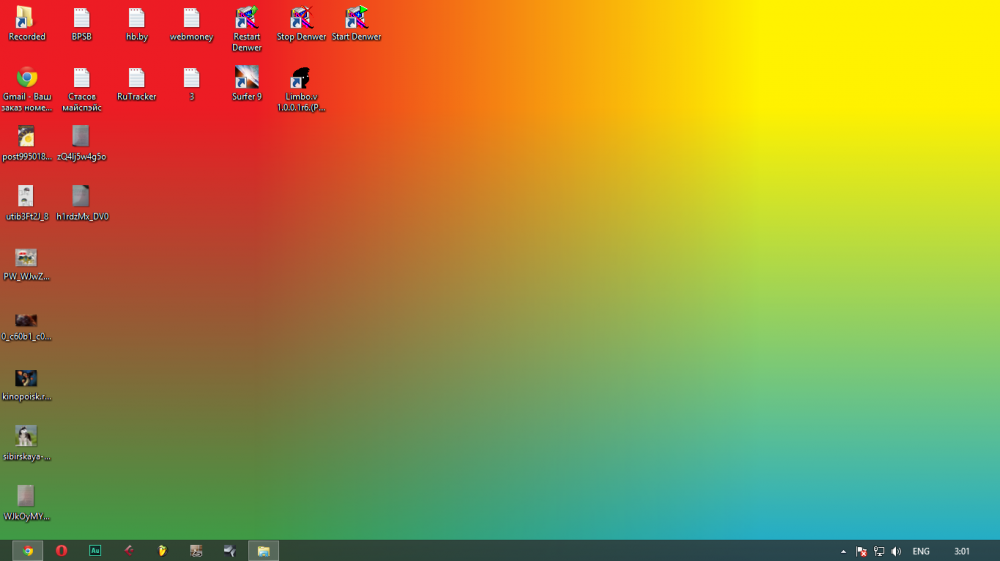This screenshot has width=1000, height=561.
Task: Click the system clock showing 3:01
Action: click(x=962, y=551)
